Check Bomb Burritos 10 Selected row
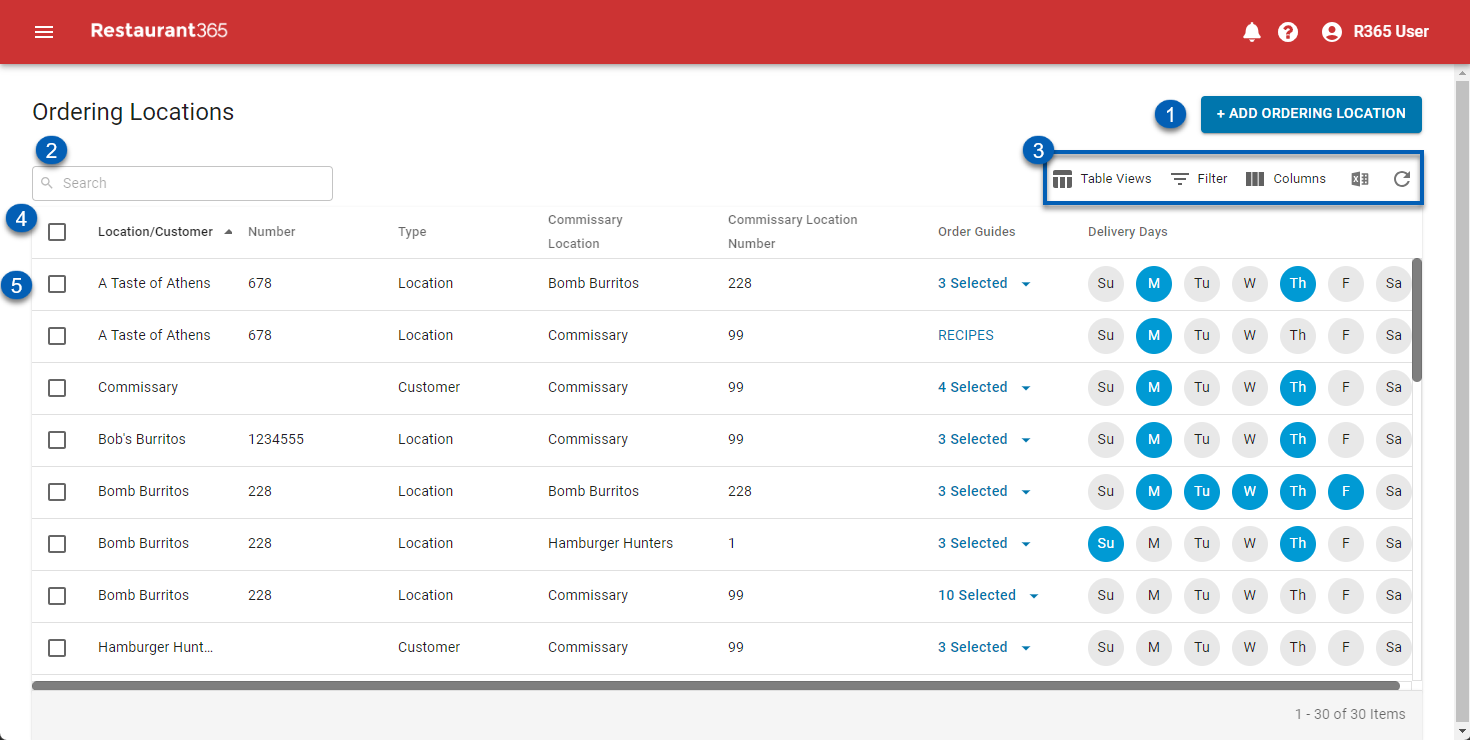The image size is (1470, 740). [x=57, y=596]
